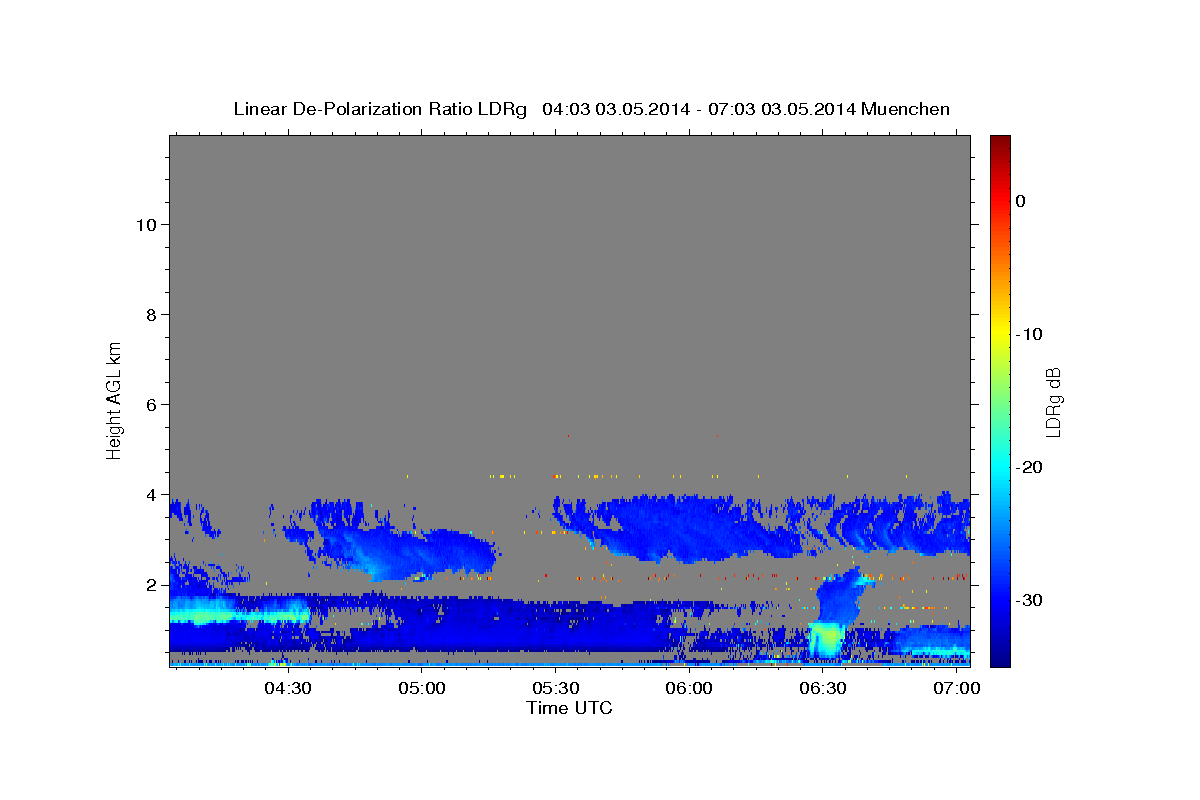Click the 05:00 time tick label

pos(422,689)
